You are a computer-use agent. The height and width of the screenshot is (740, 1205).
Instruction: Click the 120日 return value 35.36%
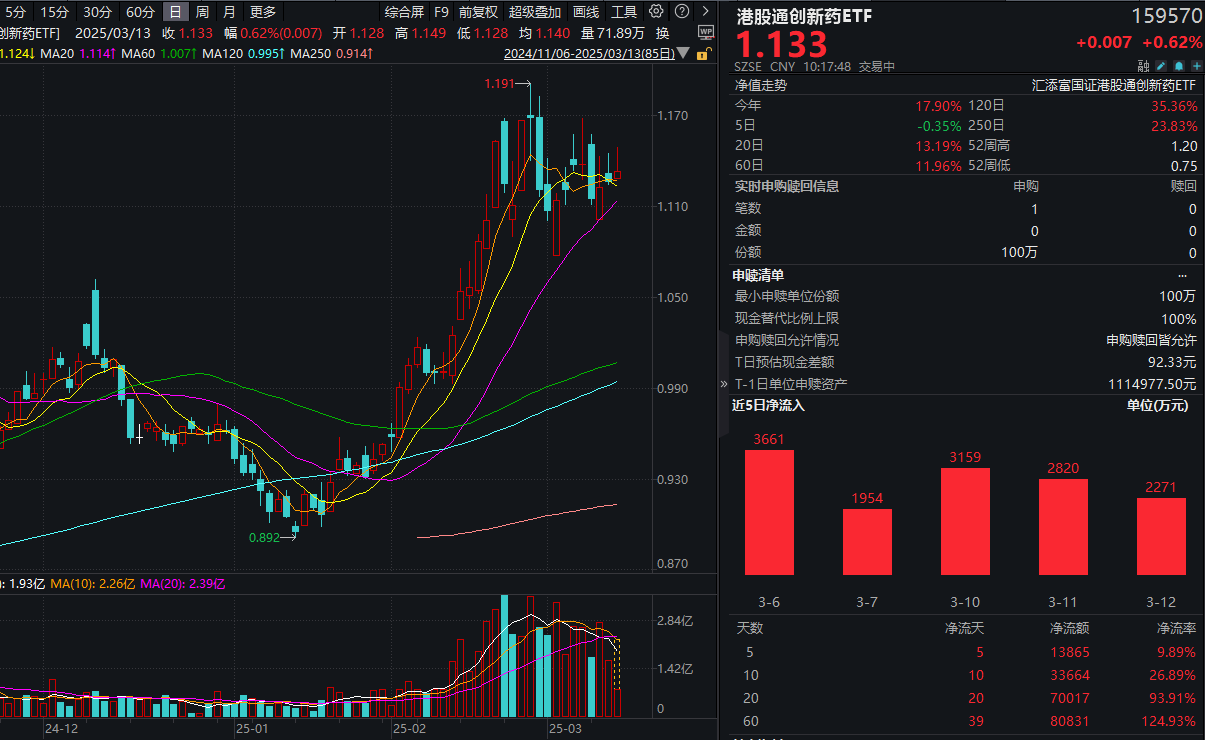pyautogui.click(x=1174, y=106)
